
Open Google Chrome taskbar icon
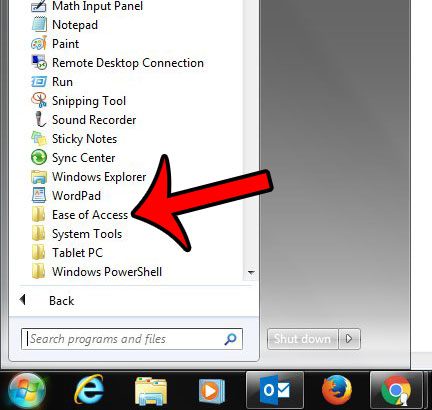396,390
